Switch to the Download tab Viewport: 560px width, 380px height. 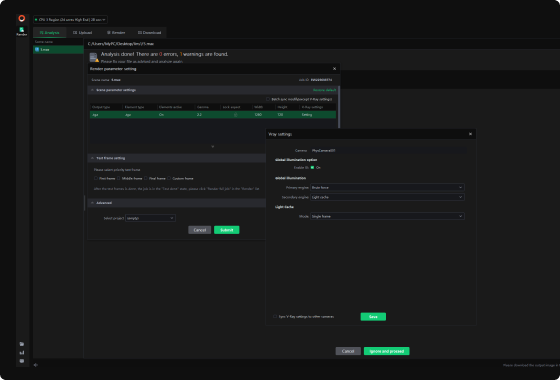pyautogui.click(x=149, y=32)
